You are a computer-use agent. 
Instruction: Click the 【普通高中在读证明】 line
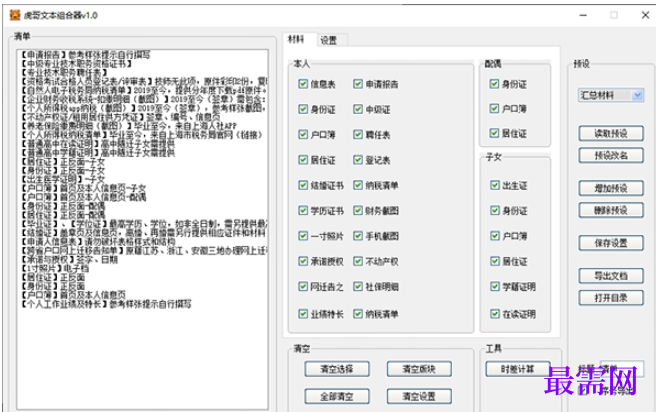pos(98,143)
